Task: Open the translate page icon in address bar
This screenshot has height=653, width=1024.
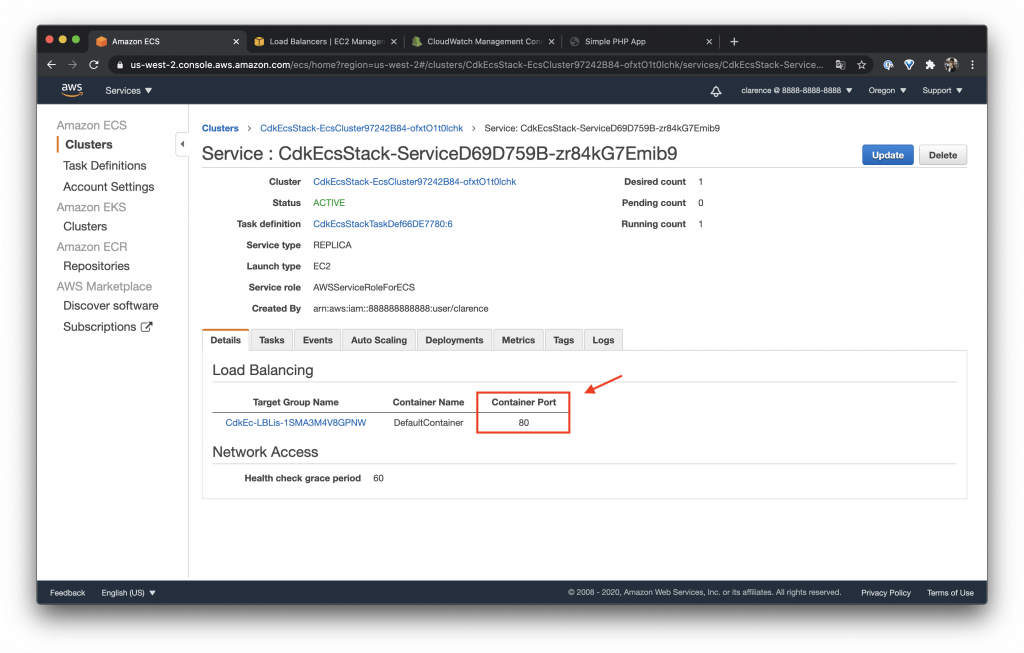Action: point(840,65)
